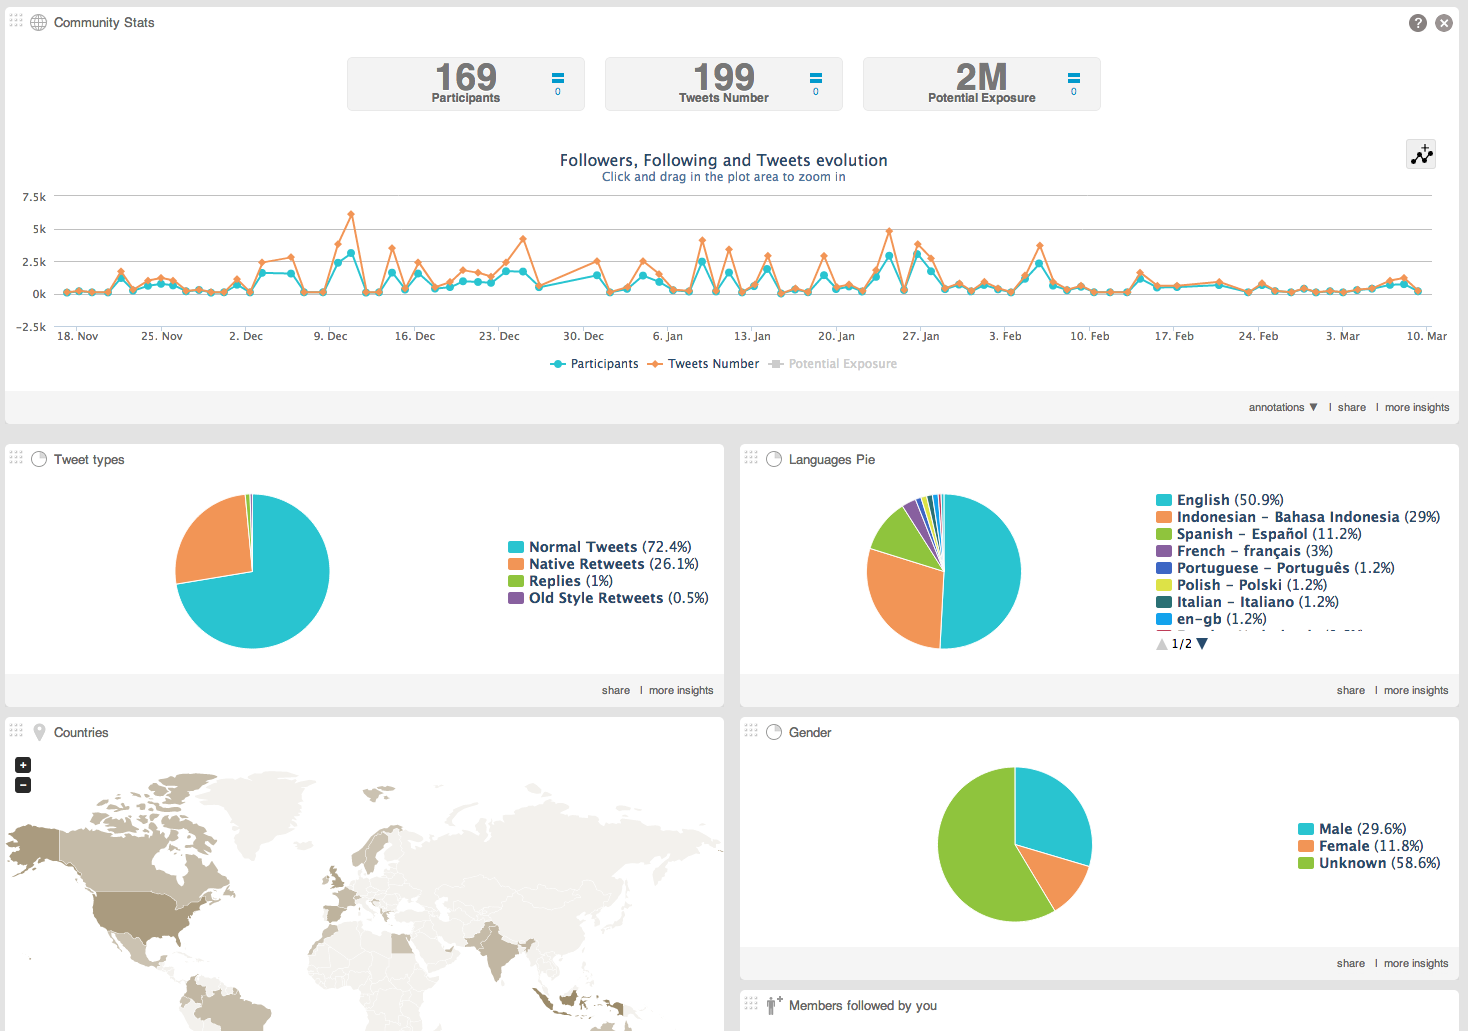Toggle Male gender legend entry
The height and width of the screenshot is (1031, 1468).
pyautogui.click(x=1352, y=829)
